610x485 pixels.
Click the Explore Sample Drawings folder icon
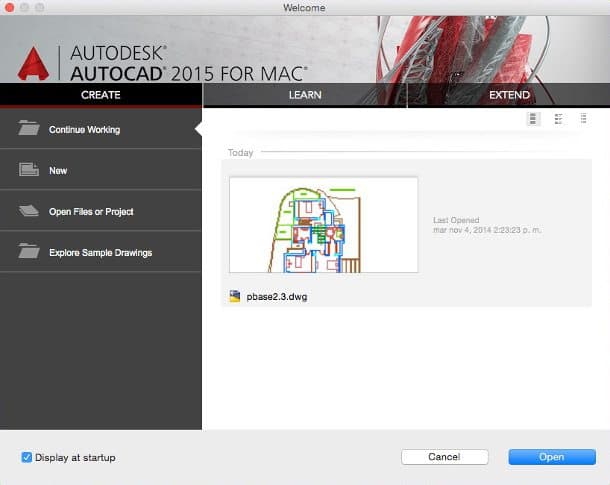[x=29, y=252]
